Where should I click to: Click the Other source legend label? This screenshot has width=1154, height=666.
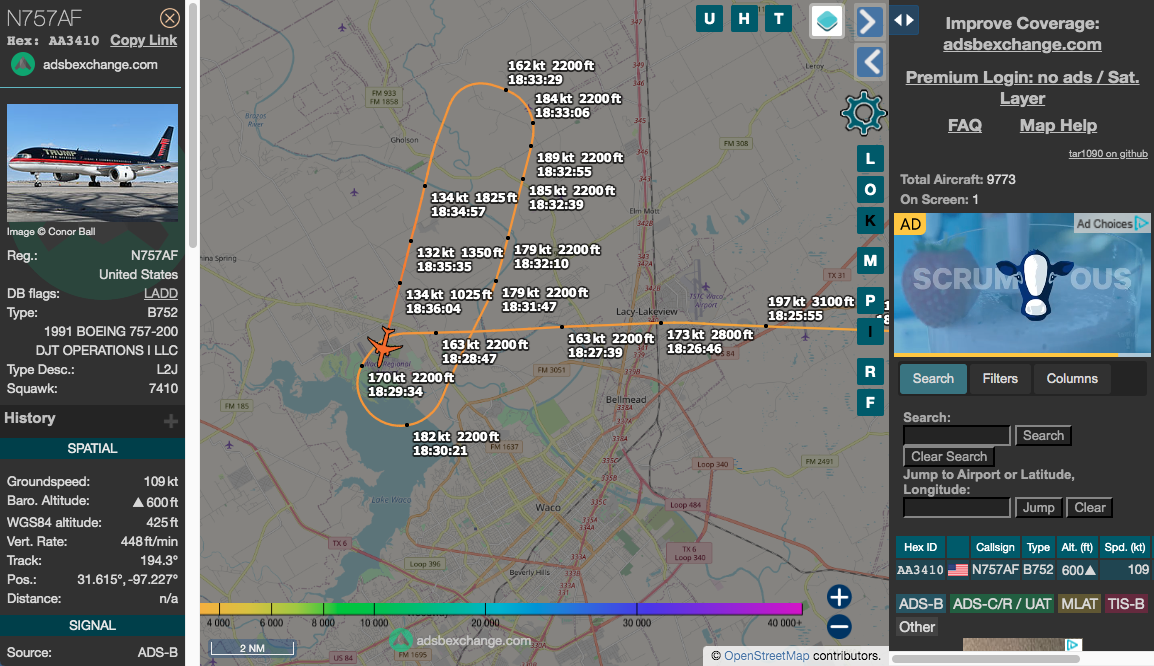[916, 627]
